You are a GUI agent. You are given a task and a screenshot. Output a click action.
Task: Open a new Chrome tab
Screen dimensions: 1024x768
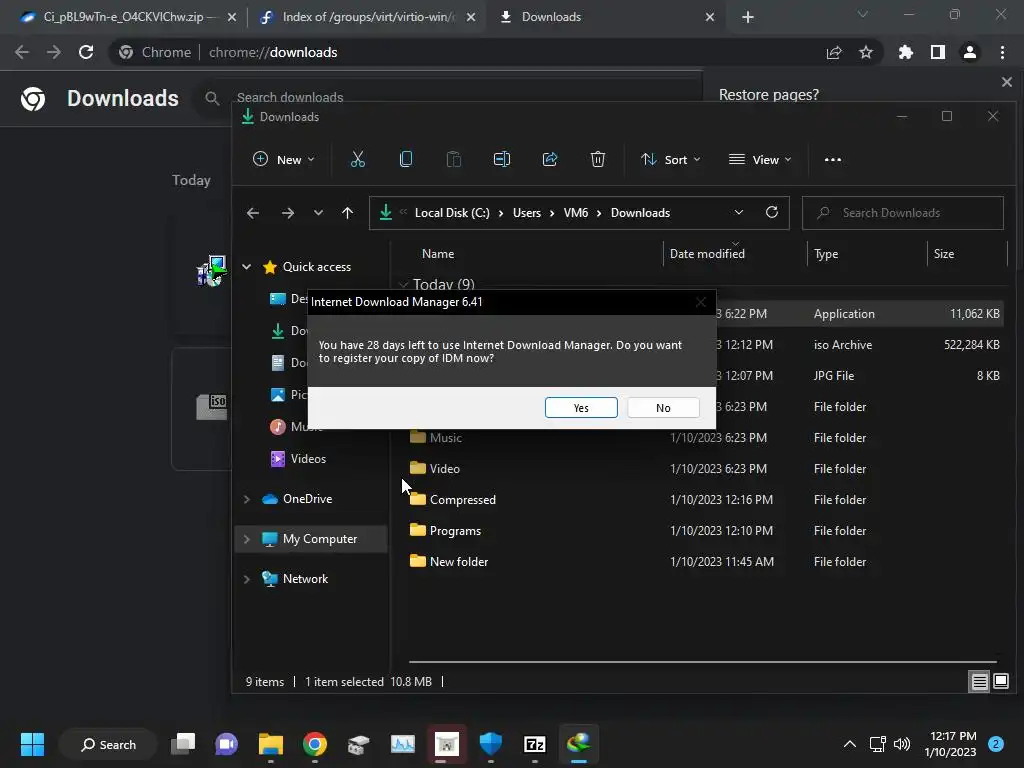pos(748,17)
